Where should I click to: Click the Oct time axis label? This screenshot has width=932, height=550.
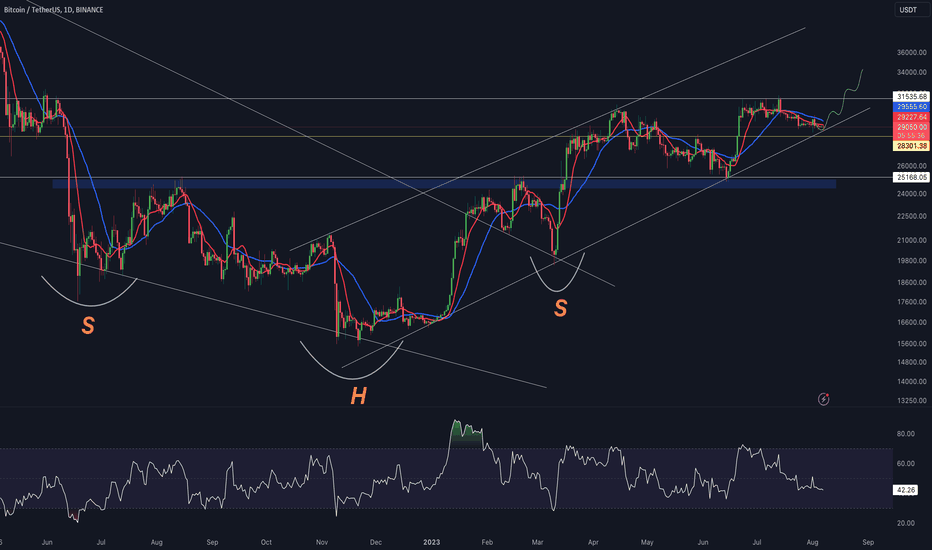click(x=266, y=542)
